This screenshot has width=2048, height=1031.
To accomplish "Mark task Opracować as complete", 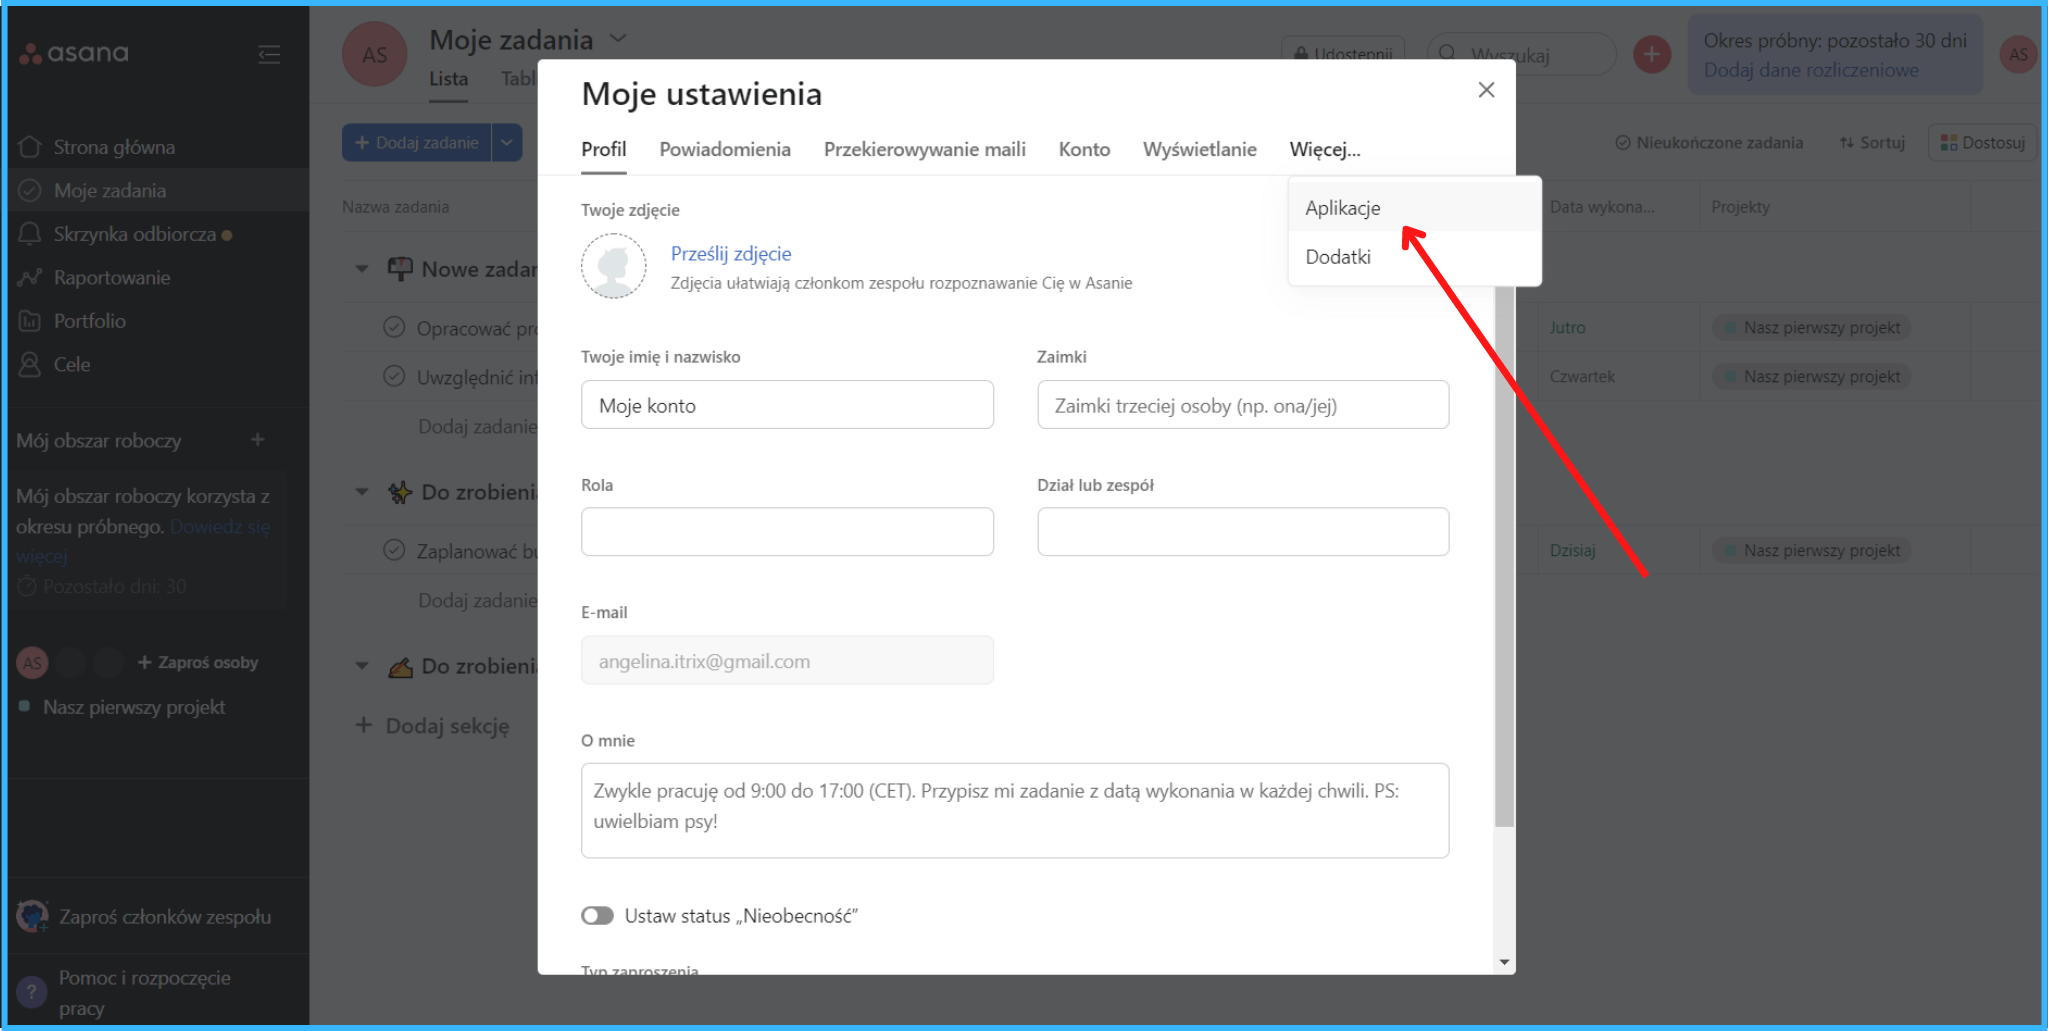I will tap(394, 328).
